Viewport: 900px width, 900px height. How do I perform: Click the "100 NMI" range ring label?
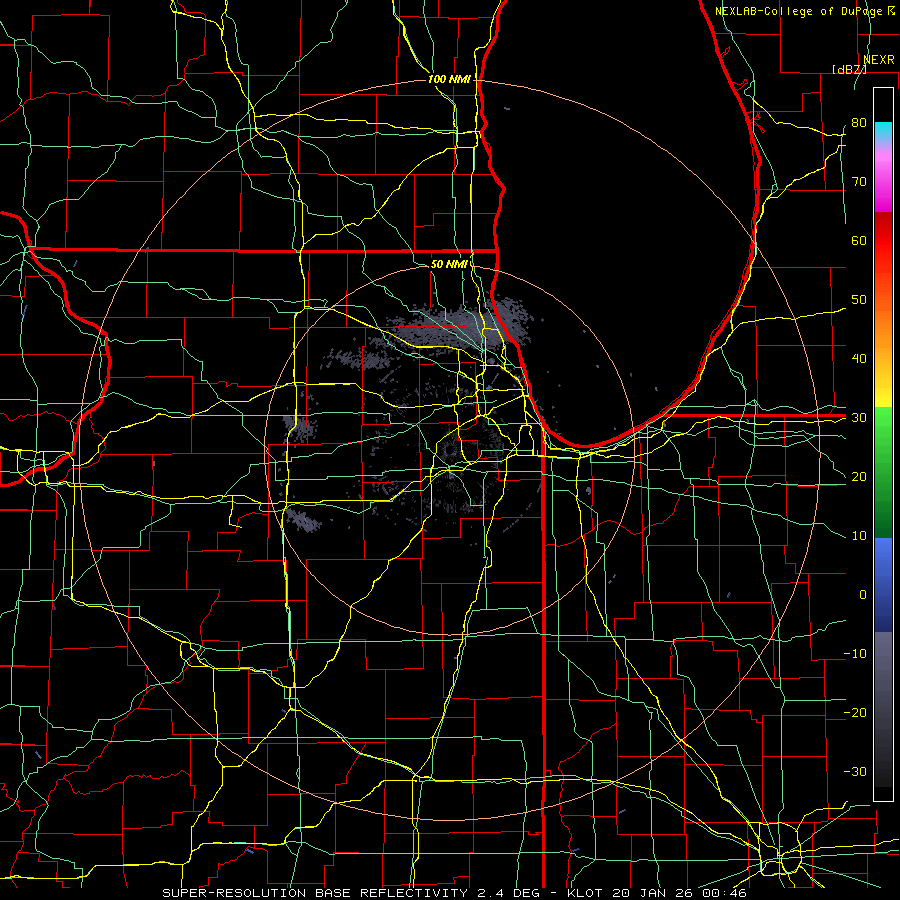coord(449,79)
